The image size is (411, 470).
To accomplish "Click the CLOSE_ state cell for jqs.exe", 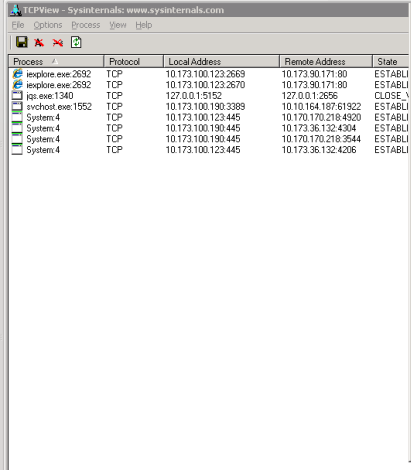I will (x=391, y=96).
